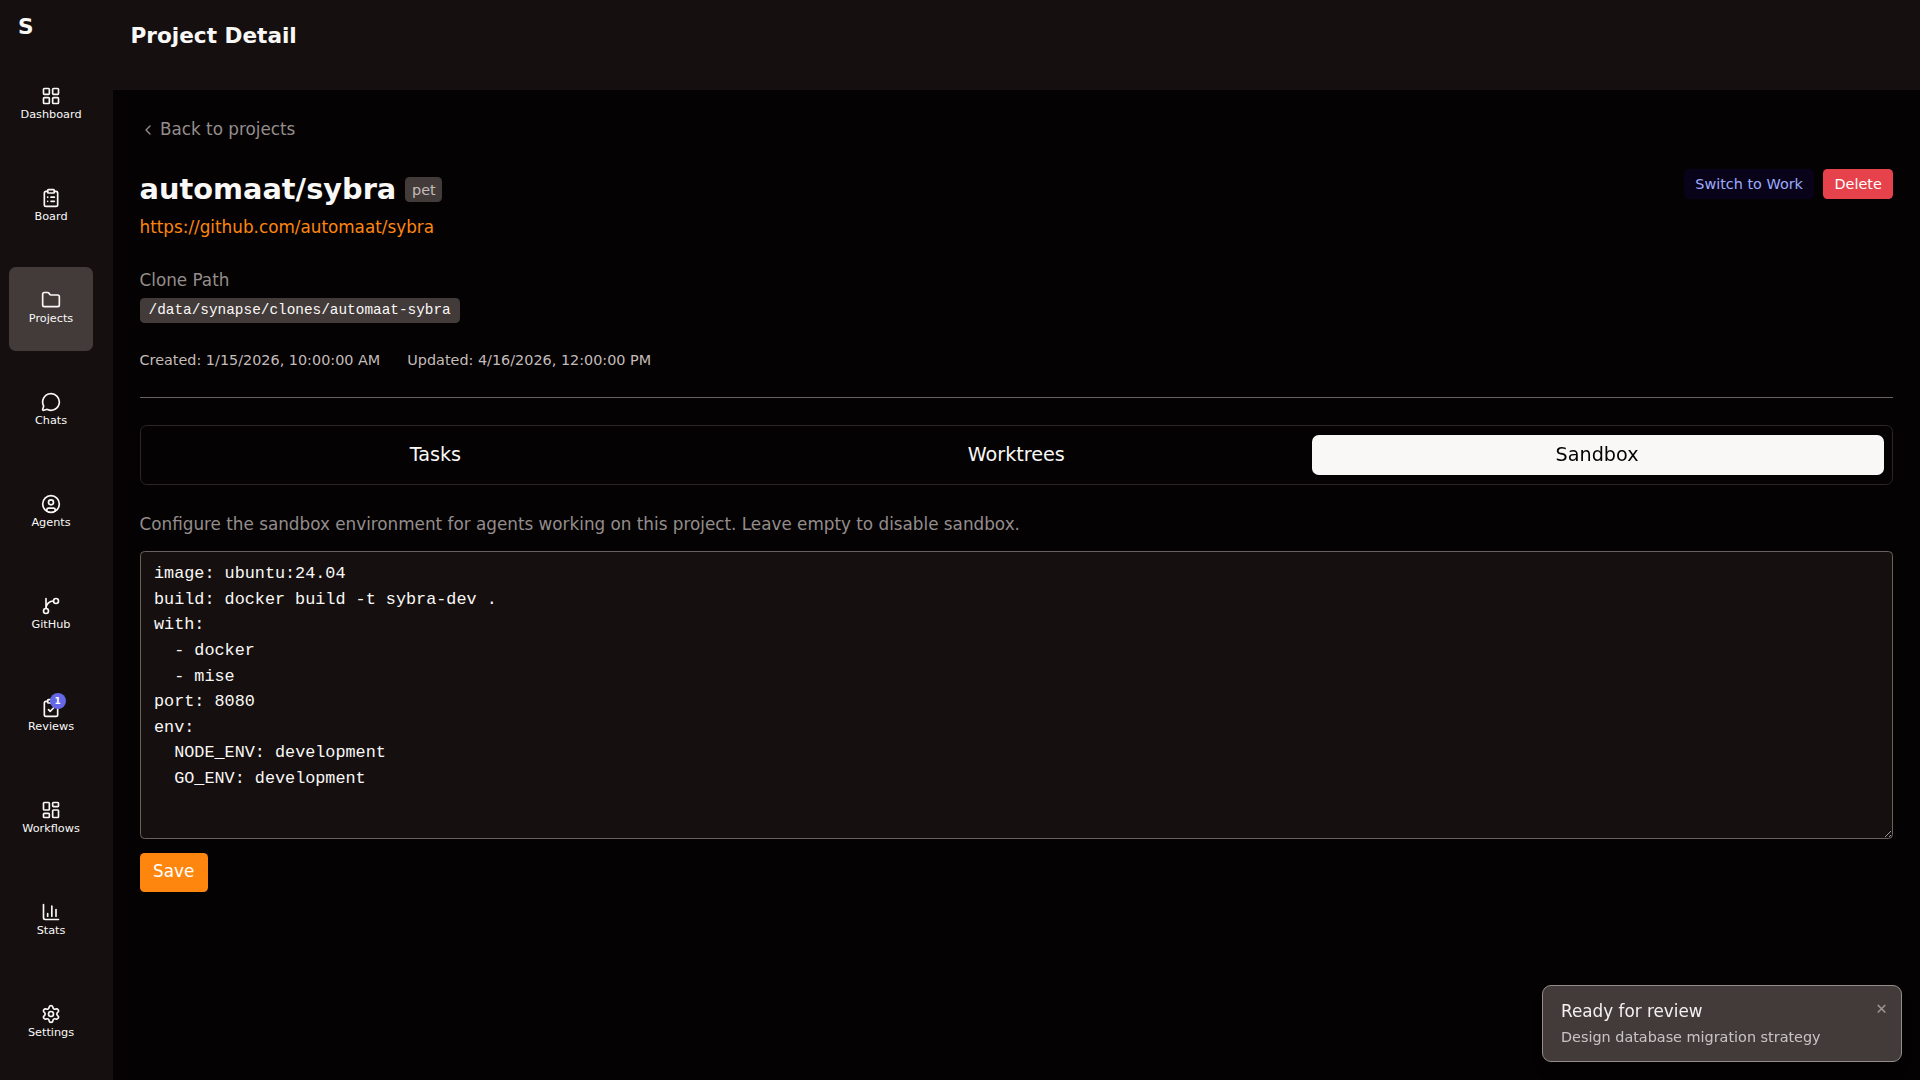Image resolution: width=1920 pixels, height=1080 pixels.
Task: Select the Projects folder icon
Action: click(x=51, y=308)
